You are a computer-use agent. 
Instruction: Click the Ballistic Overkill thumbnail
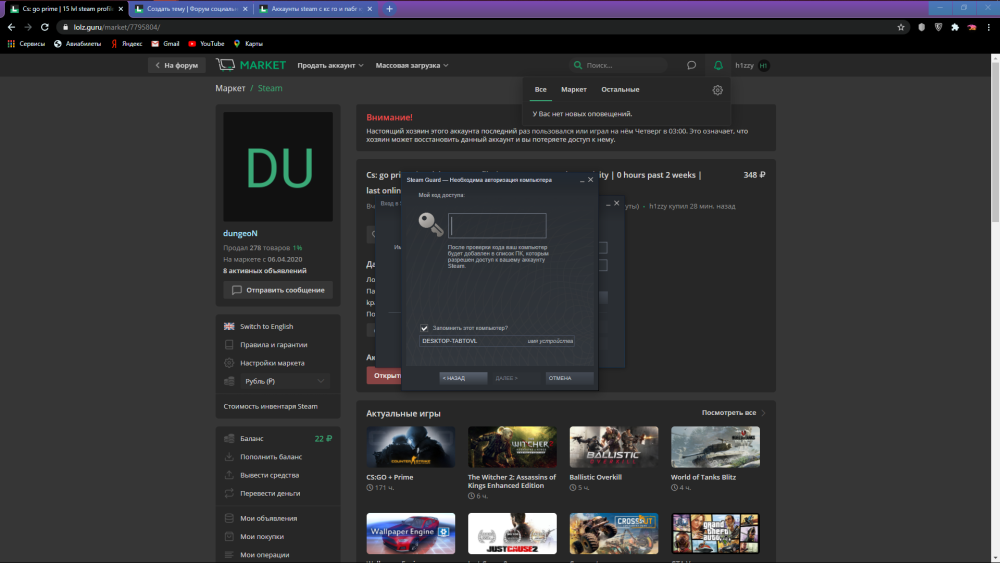[614, 447]
